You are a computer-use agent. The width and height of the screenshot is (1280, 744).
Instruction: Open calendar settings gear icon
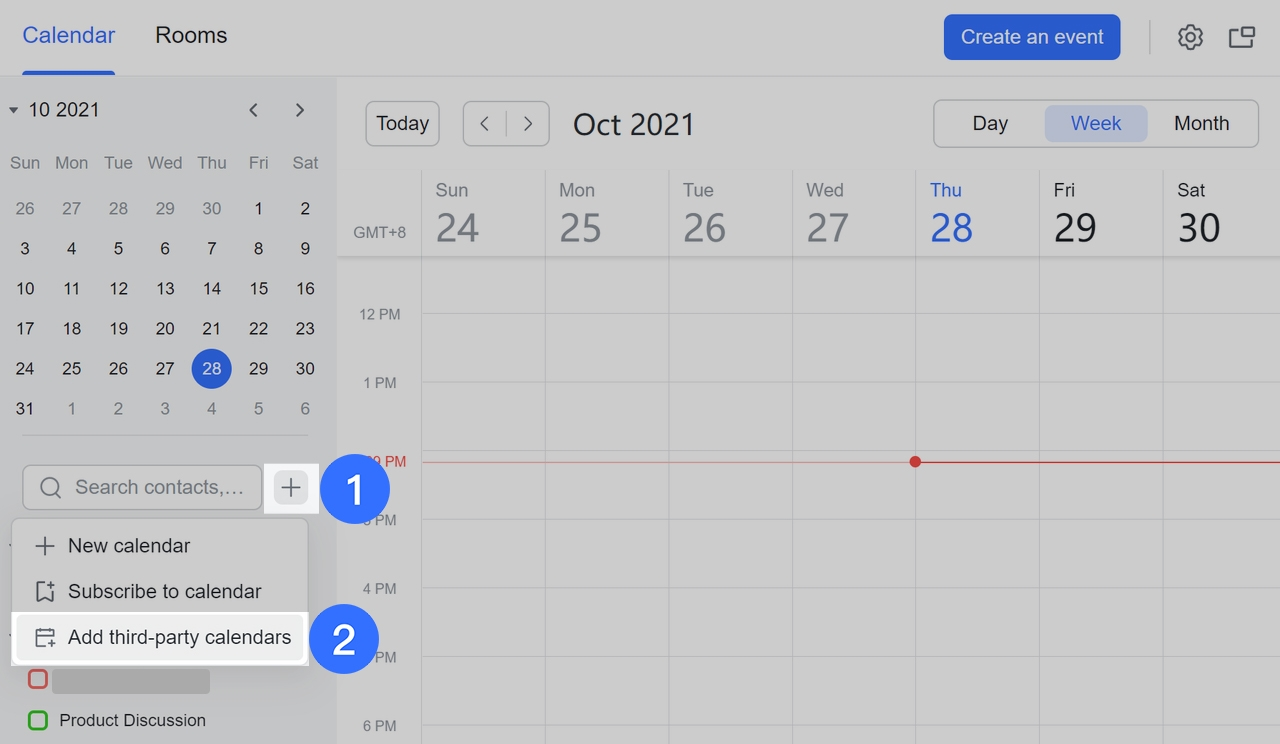[1190, 37]
